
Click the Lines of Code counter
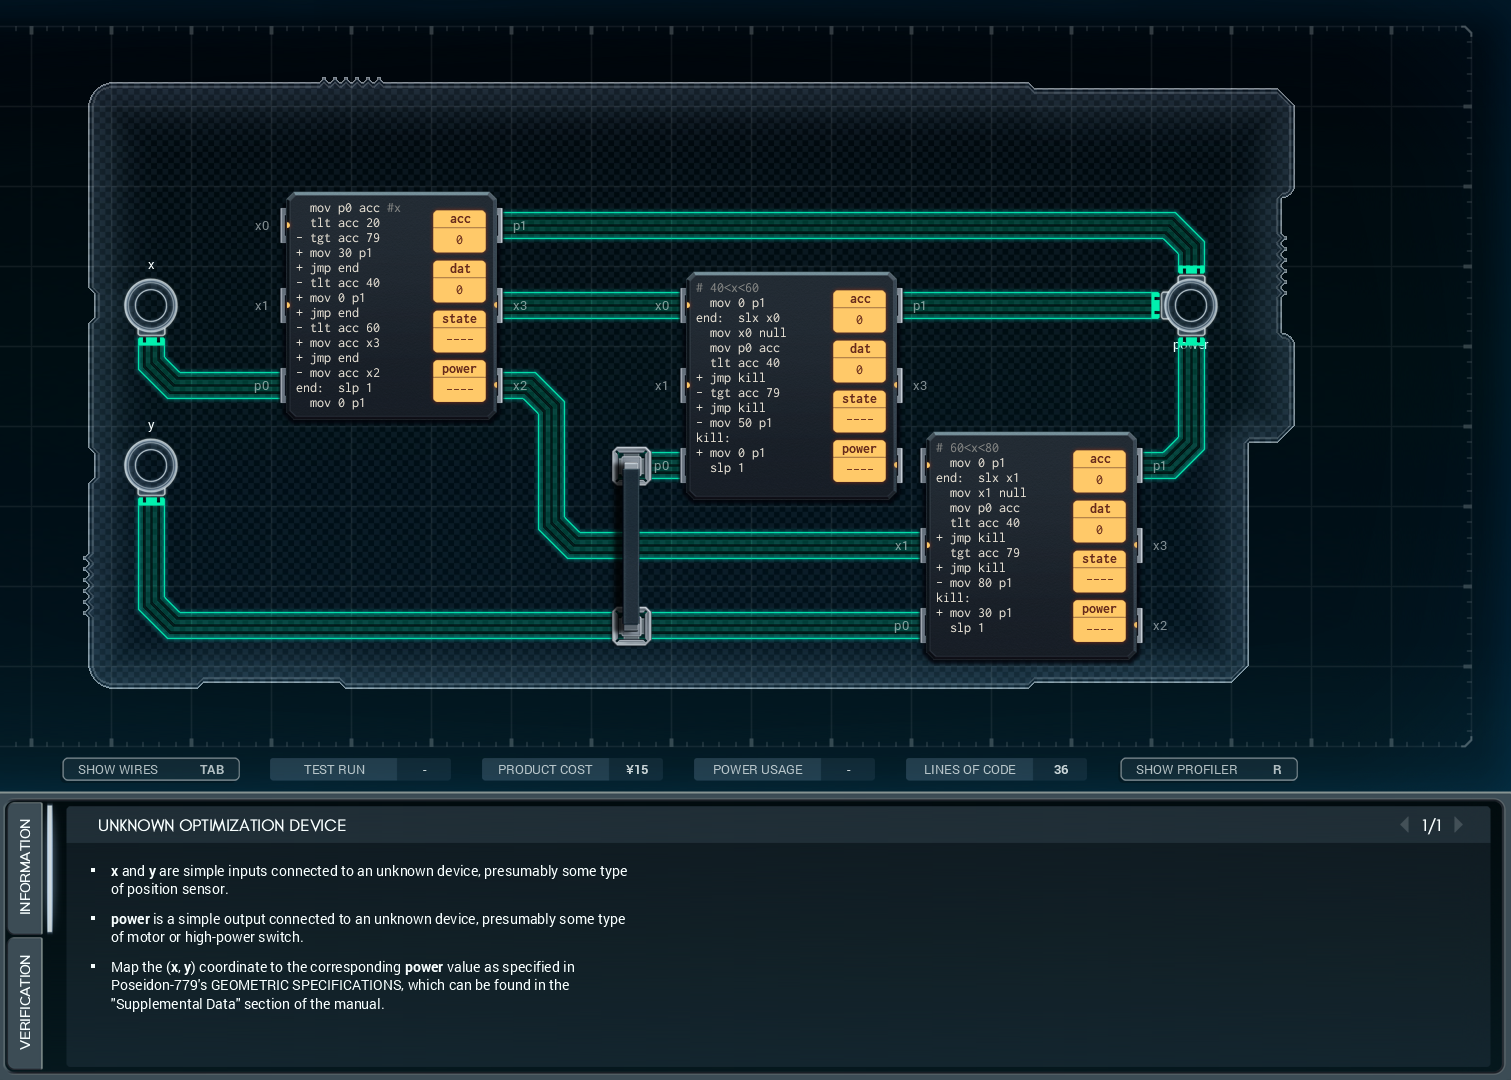[995, 769]
